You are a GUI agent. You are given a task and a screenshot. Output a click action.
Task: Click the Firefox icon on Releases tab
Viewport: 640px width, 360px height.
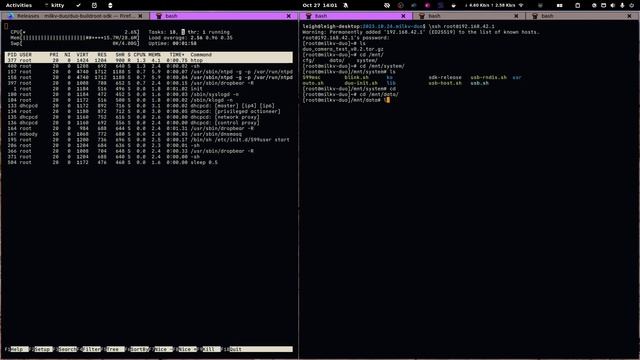pyautogui.click(x=11, y=16)
